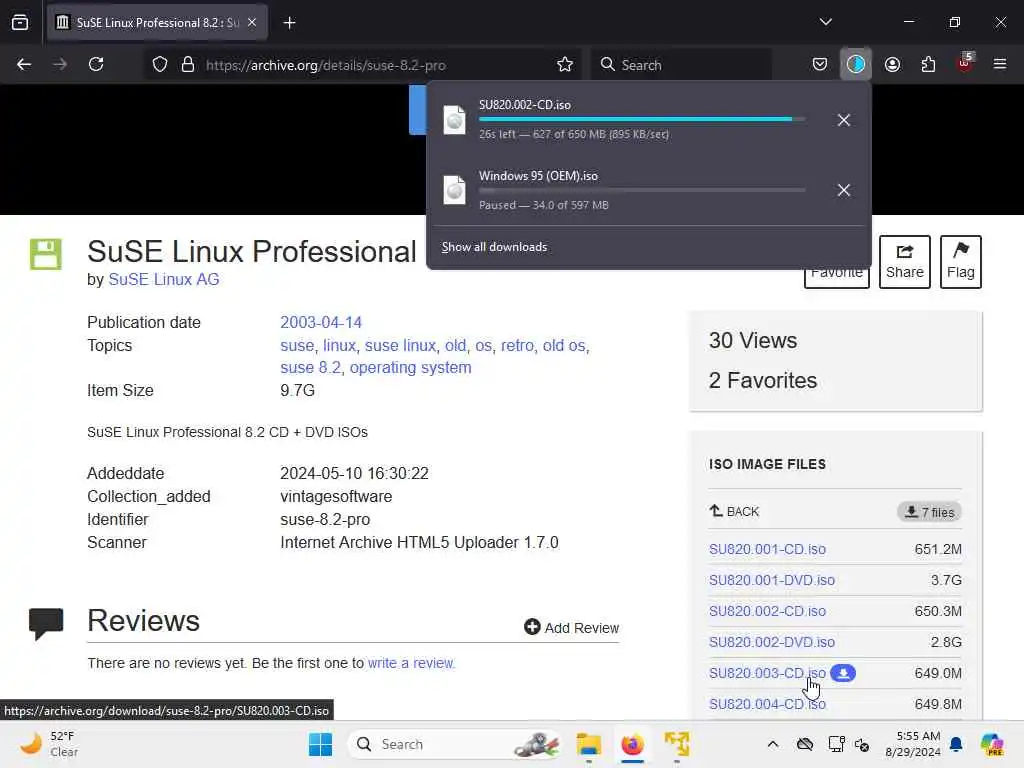Image resolution: width=1024 pixels, height=768 pixels.
Task: Open the 'suse linux' topic link
Action: [x=400, y=345]
